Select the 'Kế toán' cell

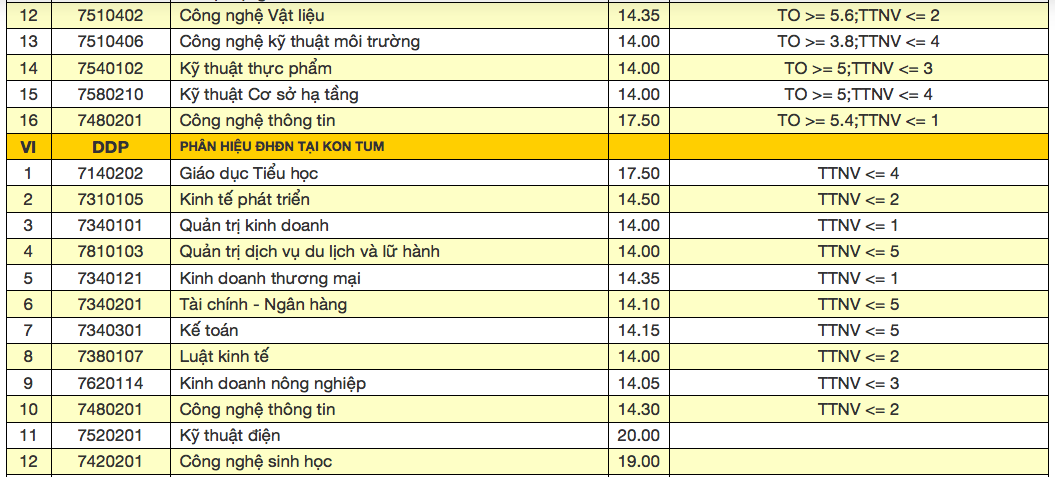coord(209,330)
